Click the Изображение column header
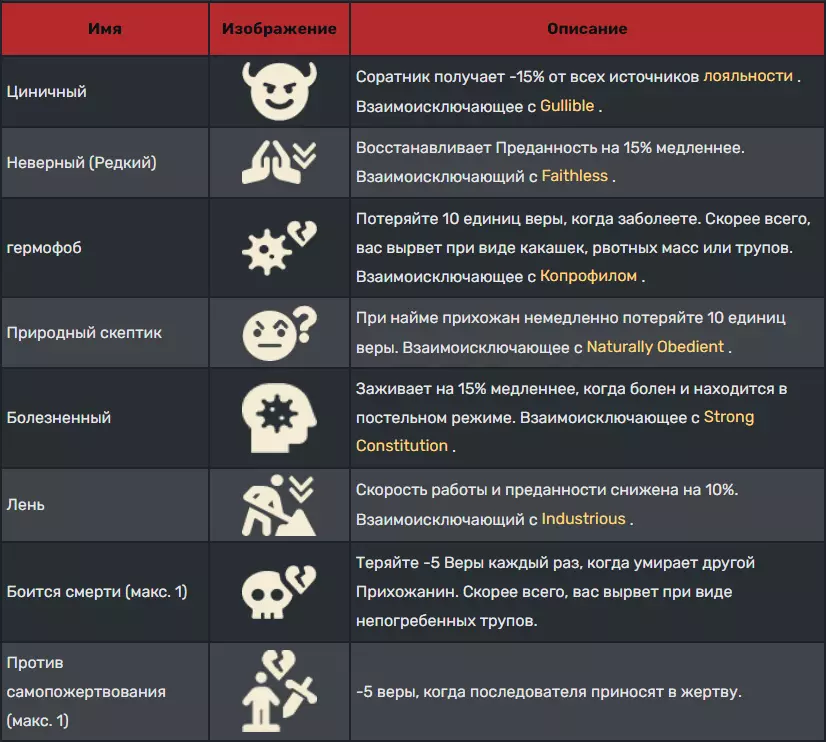Viewport: 826px width, 742px height. (278, 29)
